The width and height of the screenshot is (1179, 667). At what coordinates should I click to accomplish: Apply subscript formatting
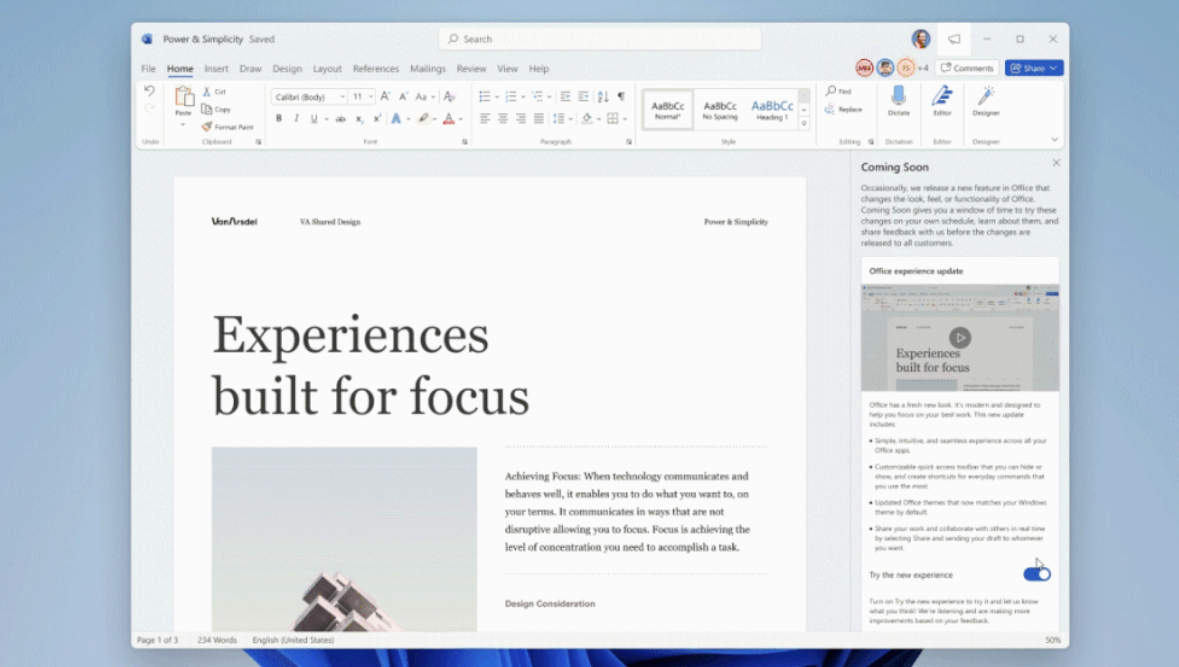359,119
